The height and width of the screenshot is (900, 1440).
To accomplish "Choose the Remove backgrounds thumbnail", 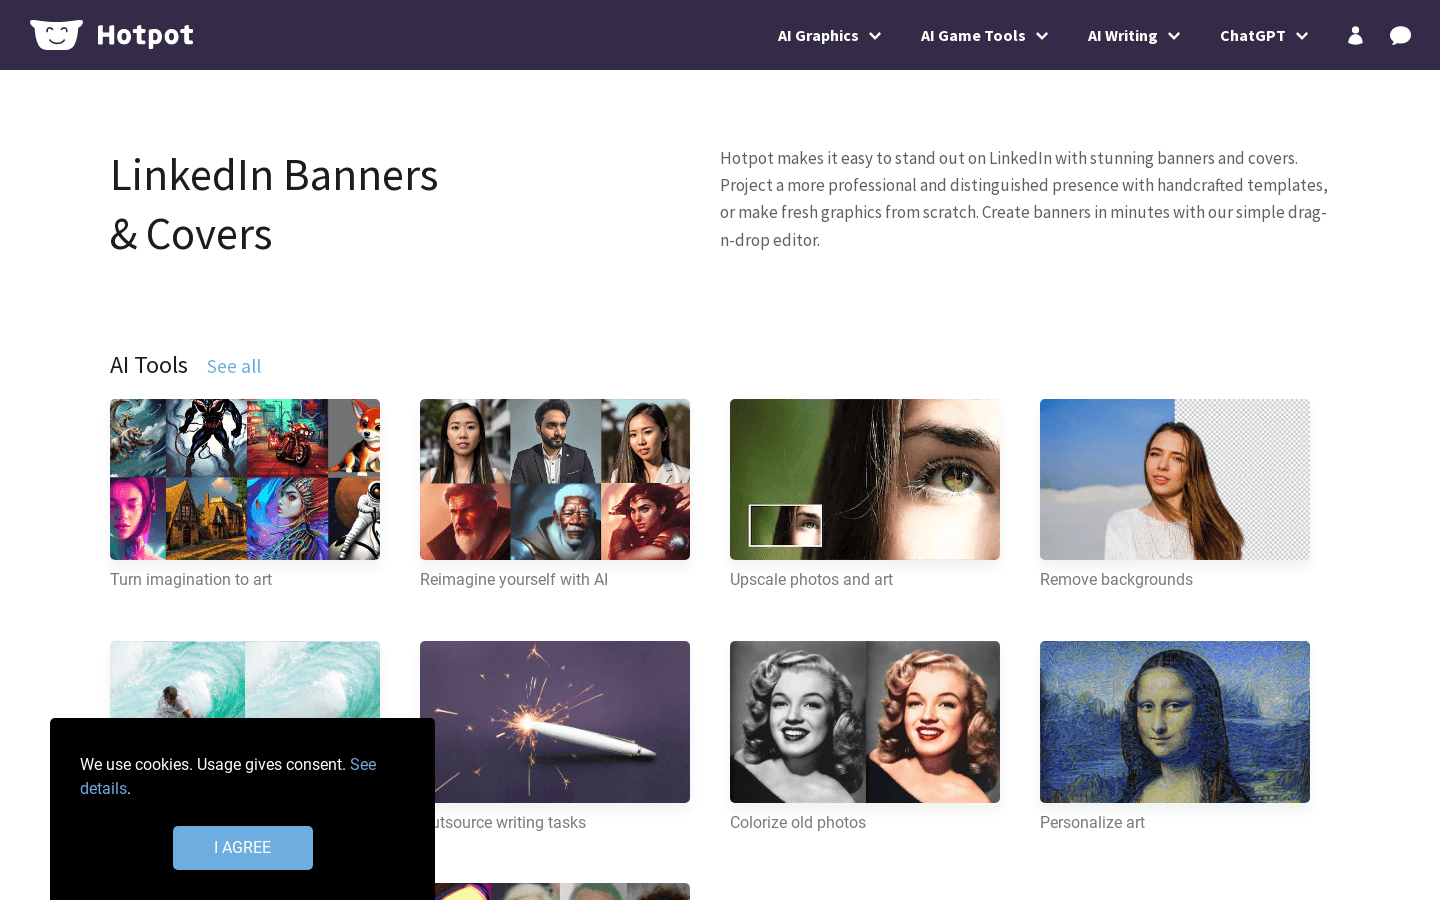I will pyautogui.click(x=1175, y=480).
